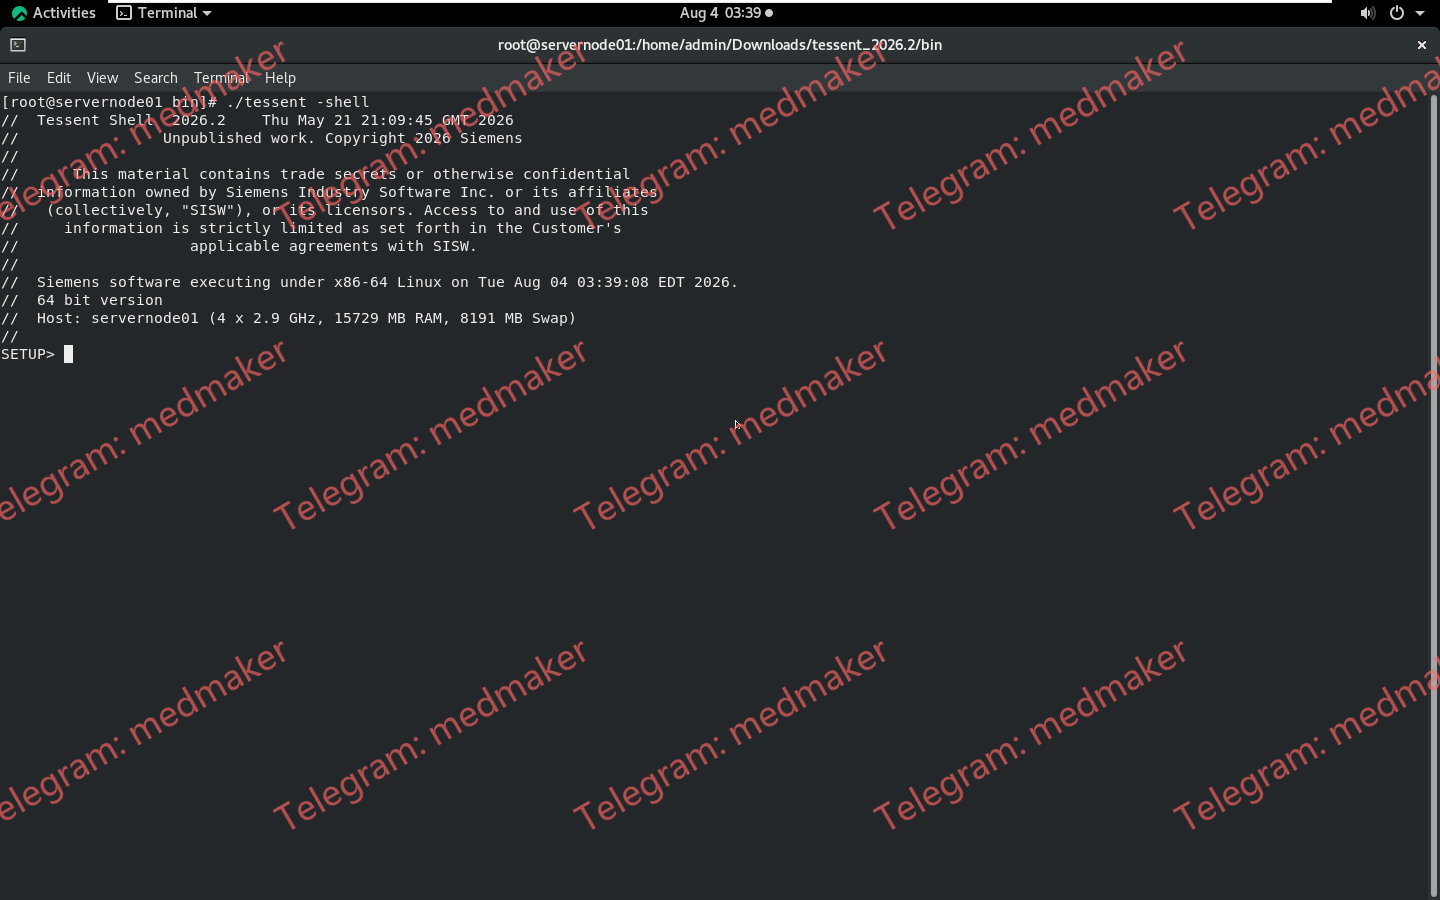The height and width of the screenshot is (900, 1440).
Task: Click the power icon in system tray
Action: (x=1397, y=13)
